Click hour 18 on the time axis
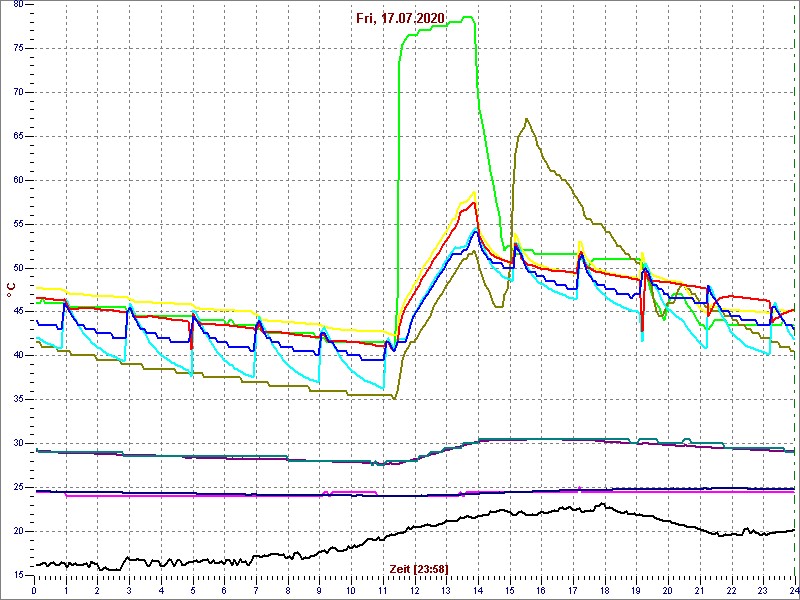This screenshot has height=600, width=800. (x=605, y=591)
